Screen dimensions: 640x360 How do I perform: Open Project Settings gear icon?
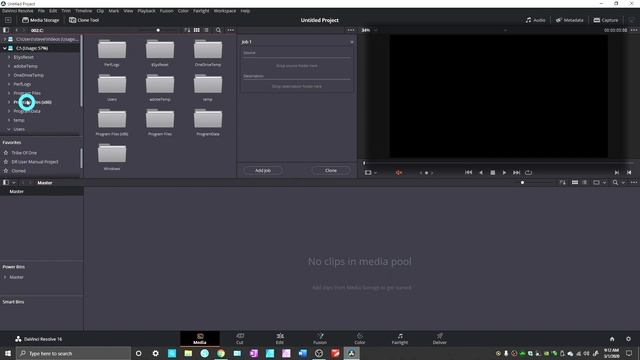(x=628, y=339)
